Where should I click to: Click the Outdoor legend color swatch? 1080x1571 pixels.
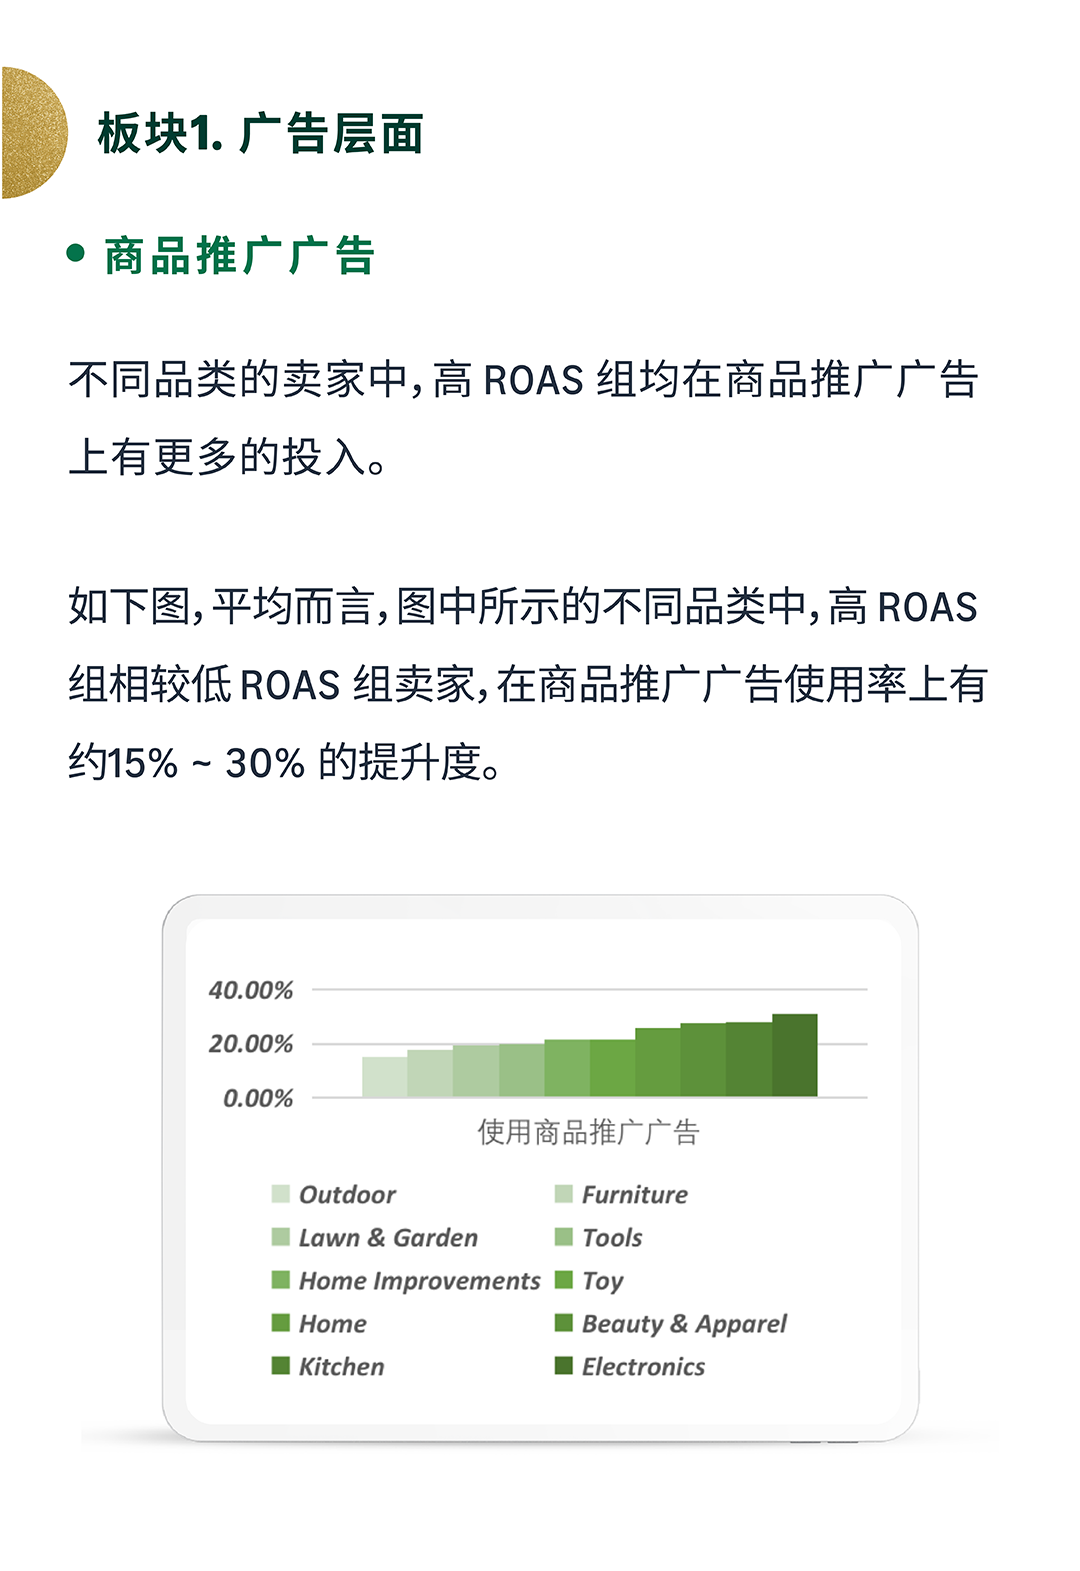click(x=280, y=1194)
